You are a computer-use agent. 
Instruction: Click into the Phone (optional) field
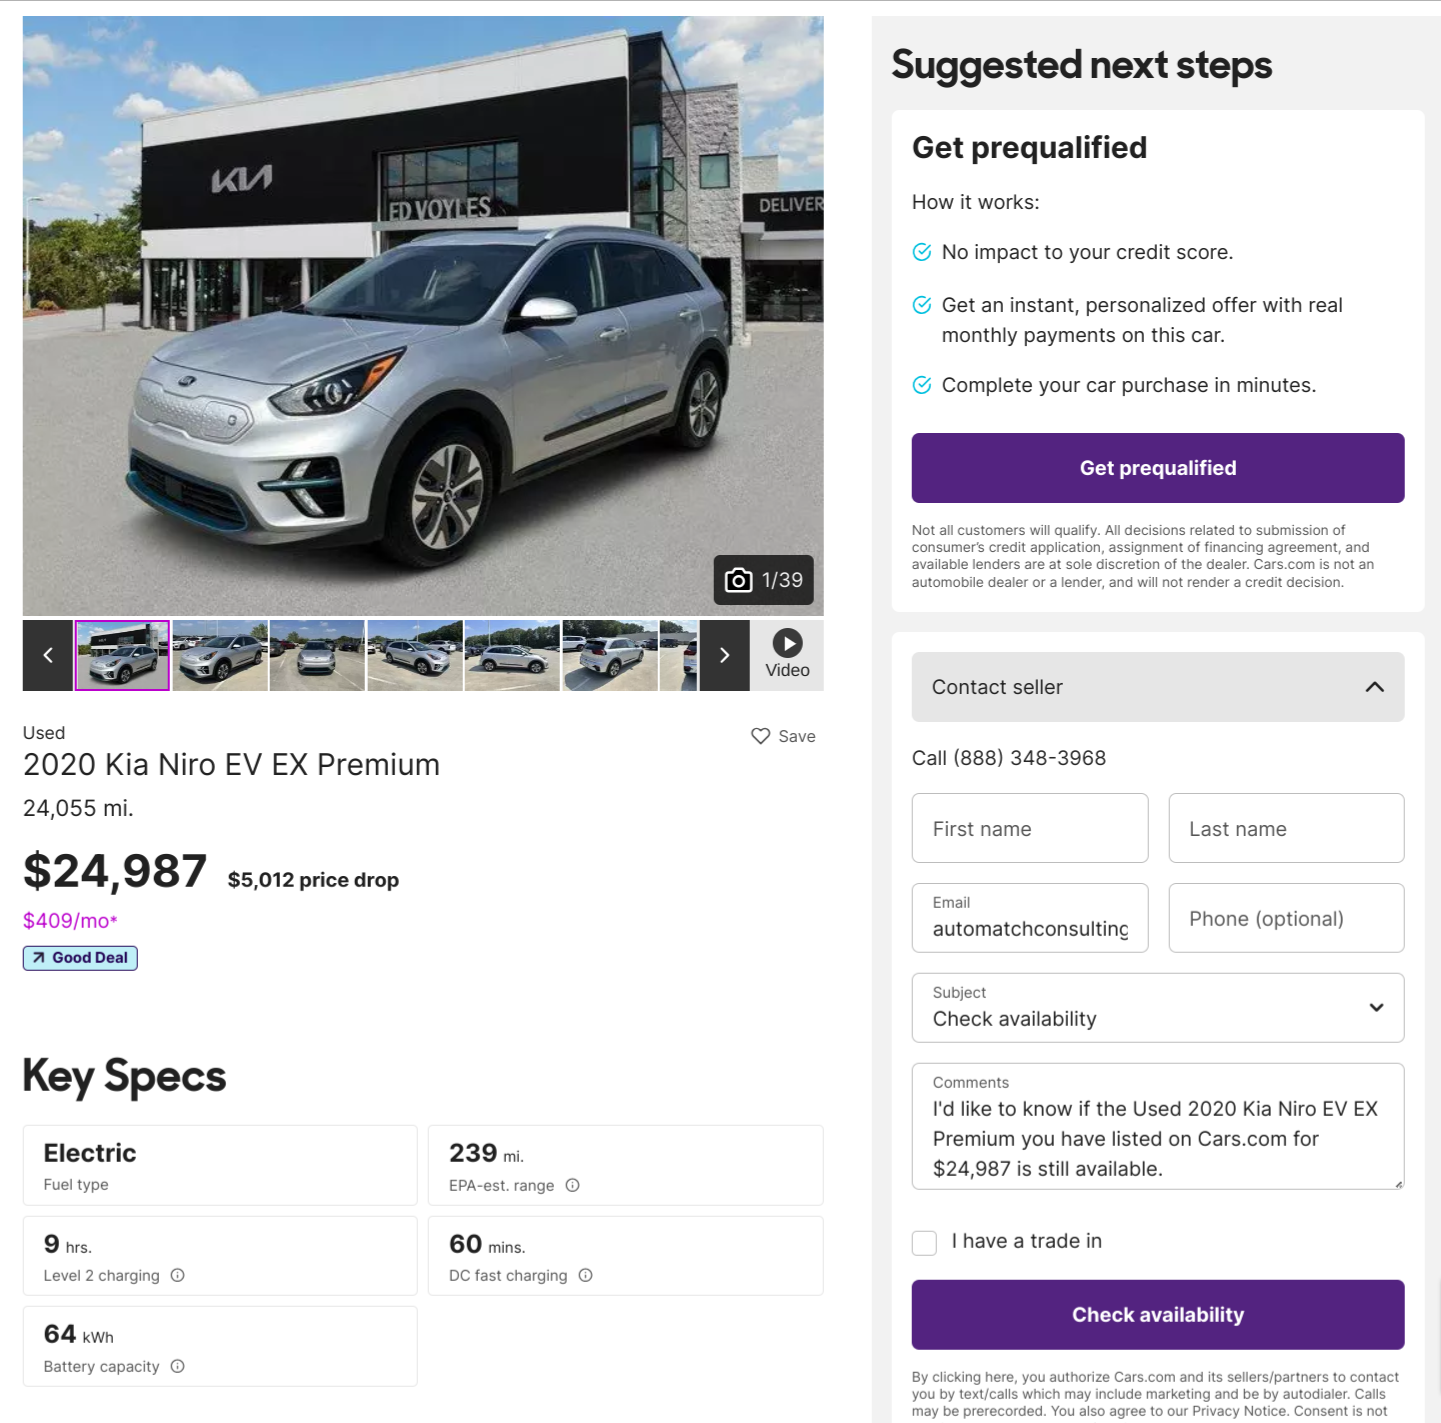point(1285,918)
